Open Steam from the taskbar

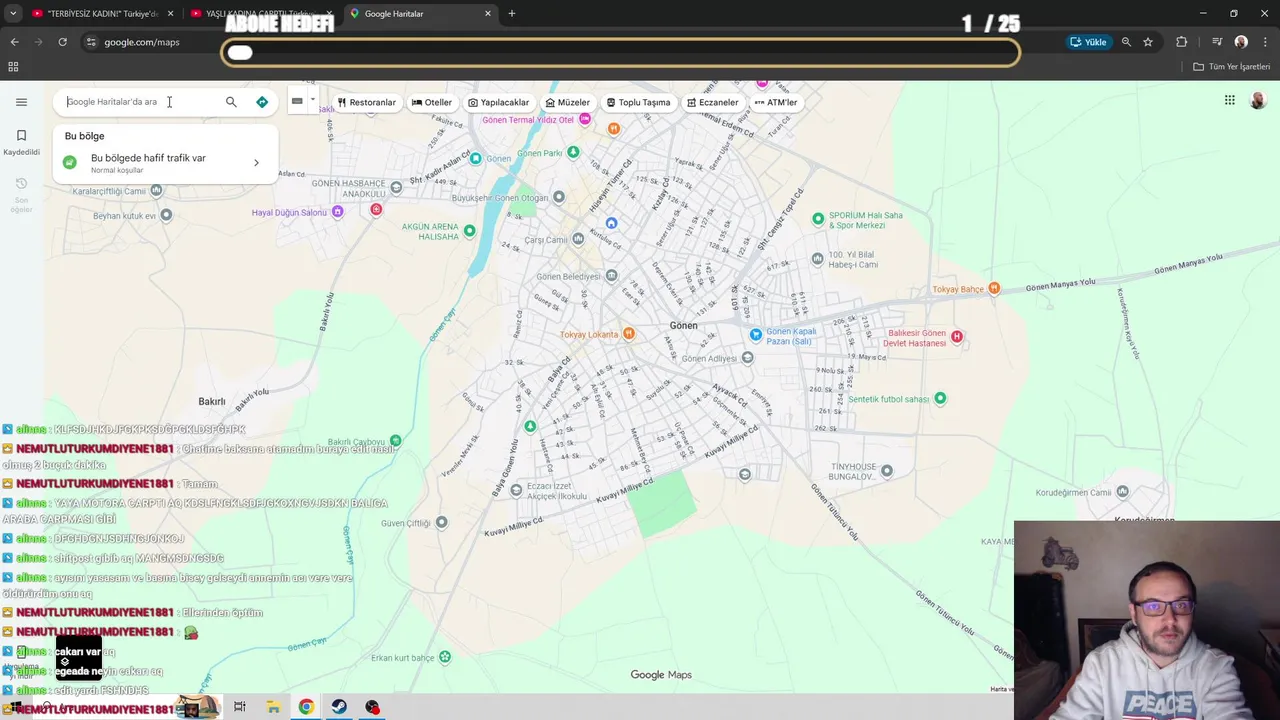339,707
